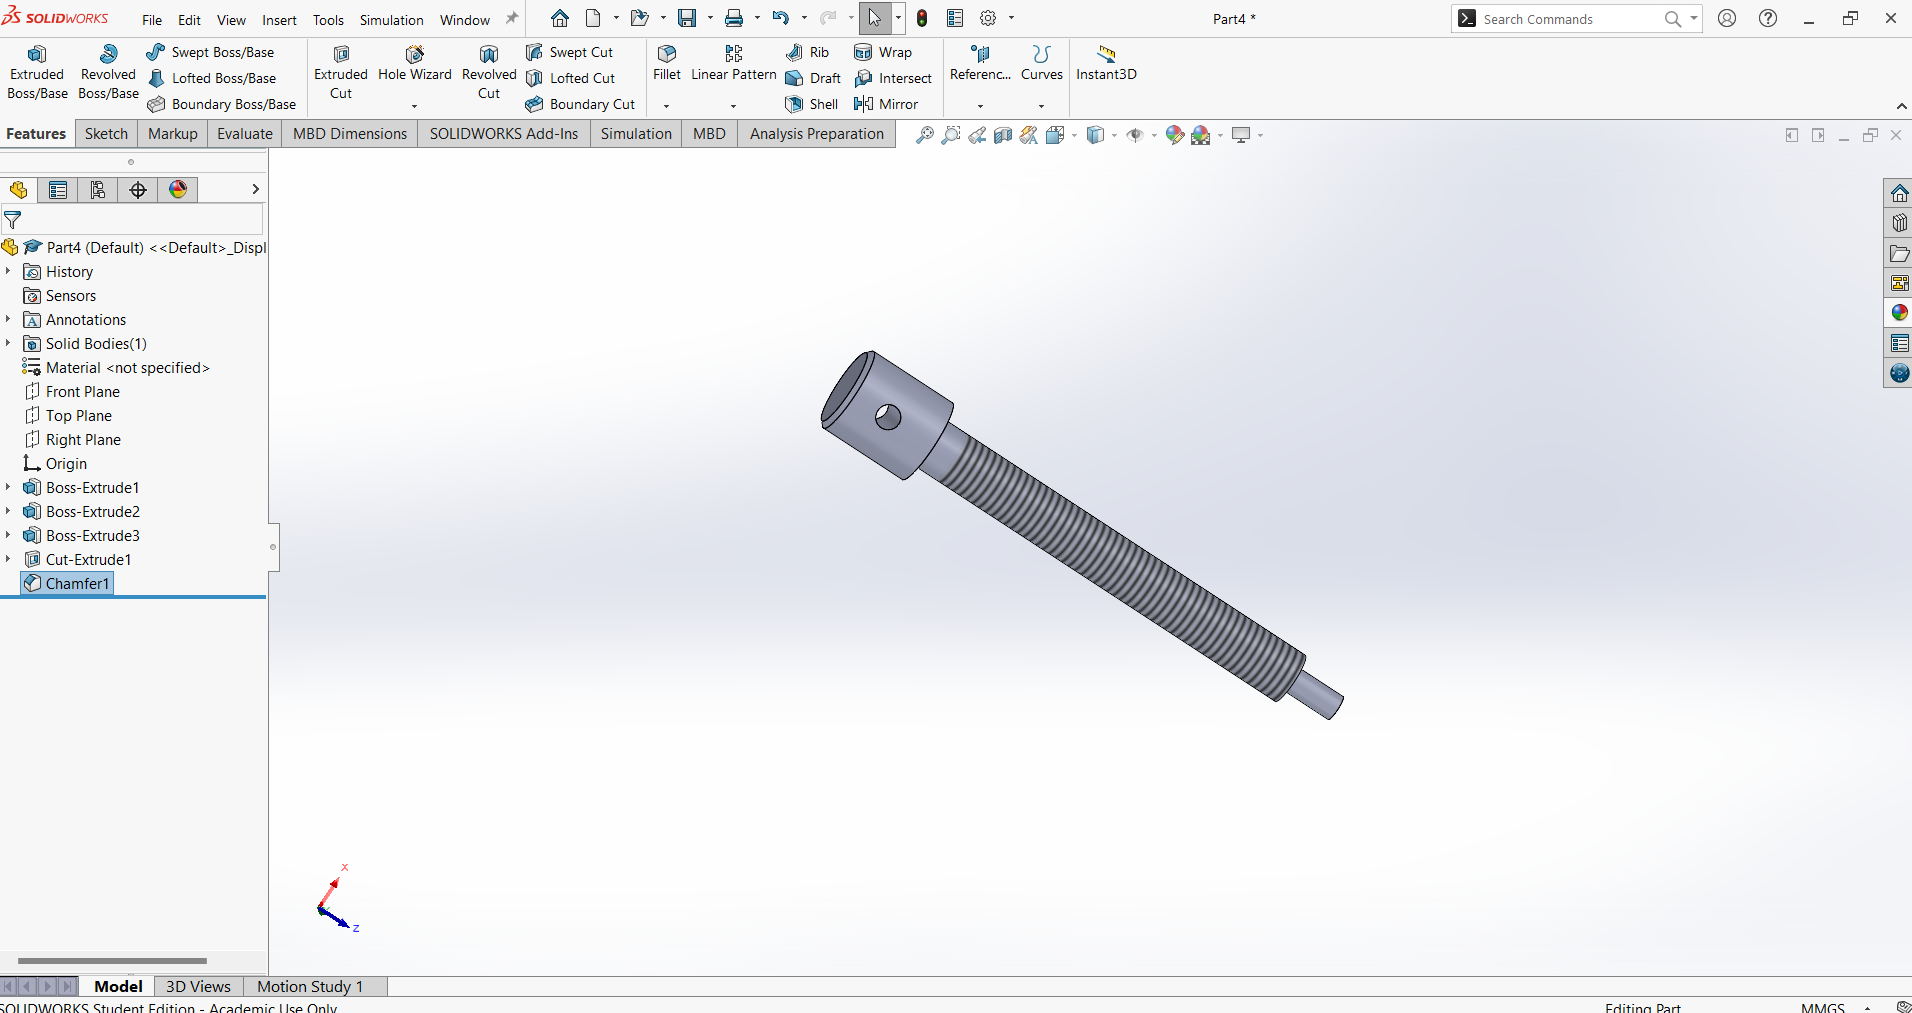Click the Boundary Cut tool
The width and height of the screenshot is (1912, 1013).
(581, 104)
